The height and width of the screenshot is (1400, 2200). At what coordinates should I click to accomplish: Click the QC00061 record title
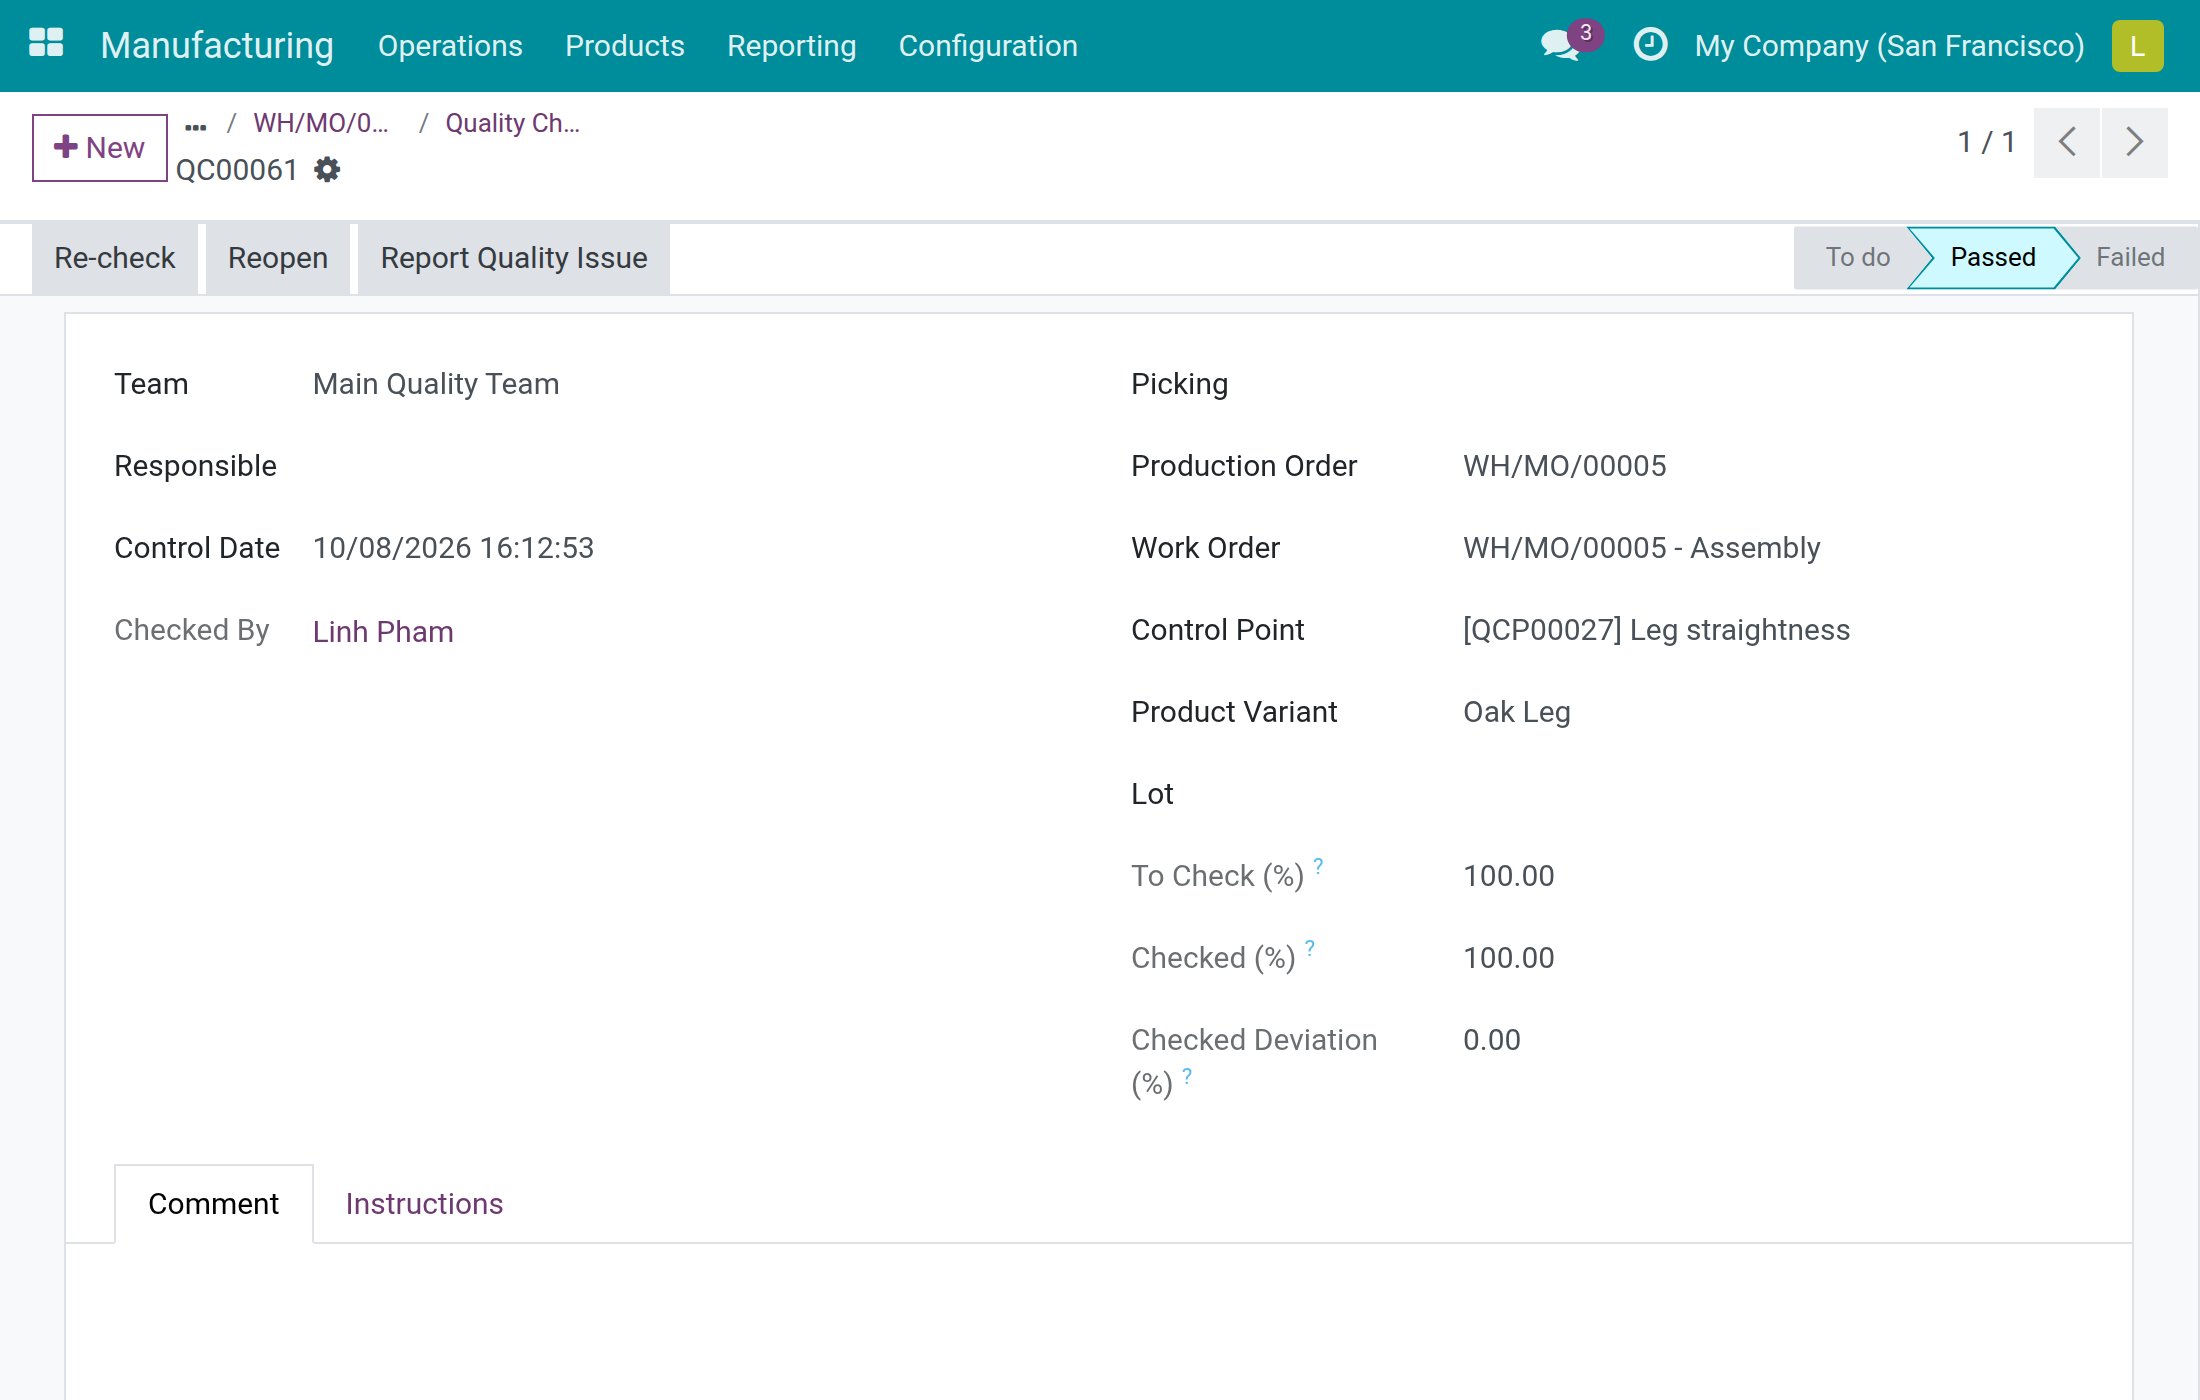pyautogui.click(x=236, y=170)
